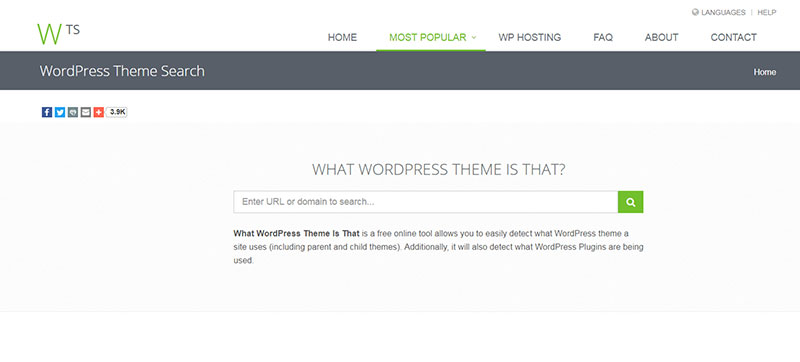Click the globe icon beside Languages
Screen dimensions: 800x362
[695, 12]
